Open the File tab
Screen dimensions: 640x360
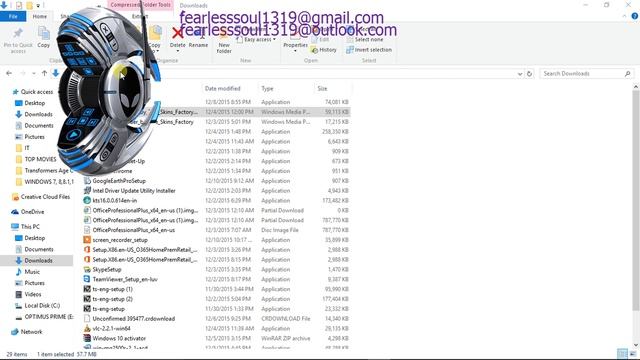(x=13, y=16)
